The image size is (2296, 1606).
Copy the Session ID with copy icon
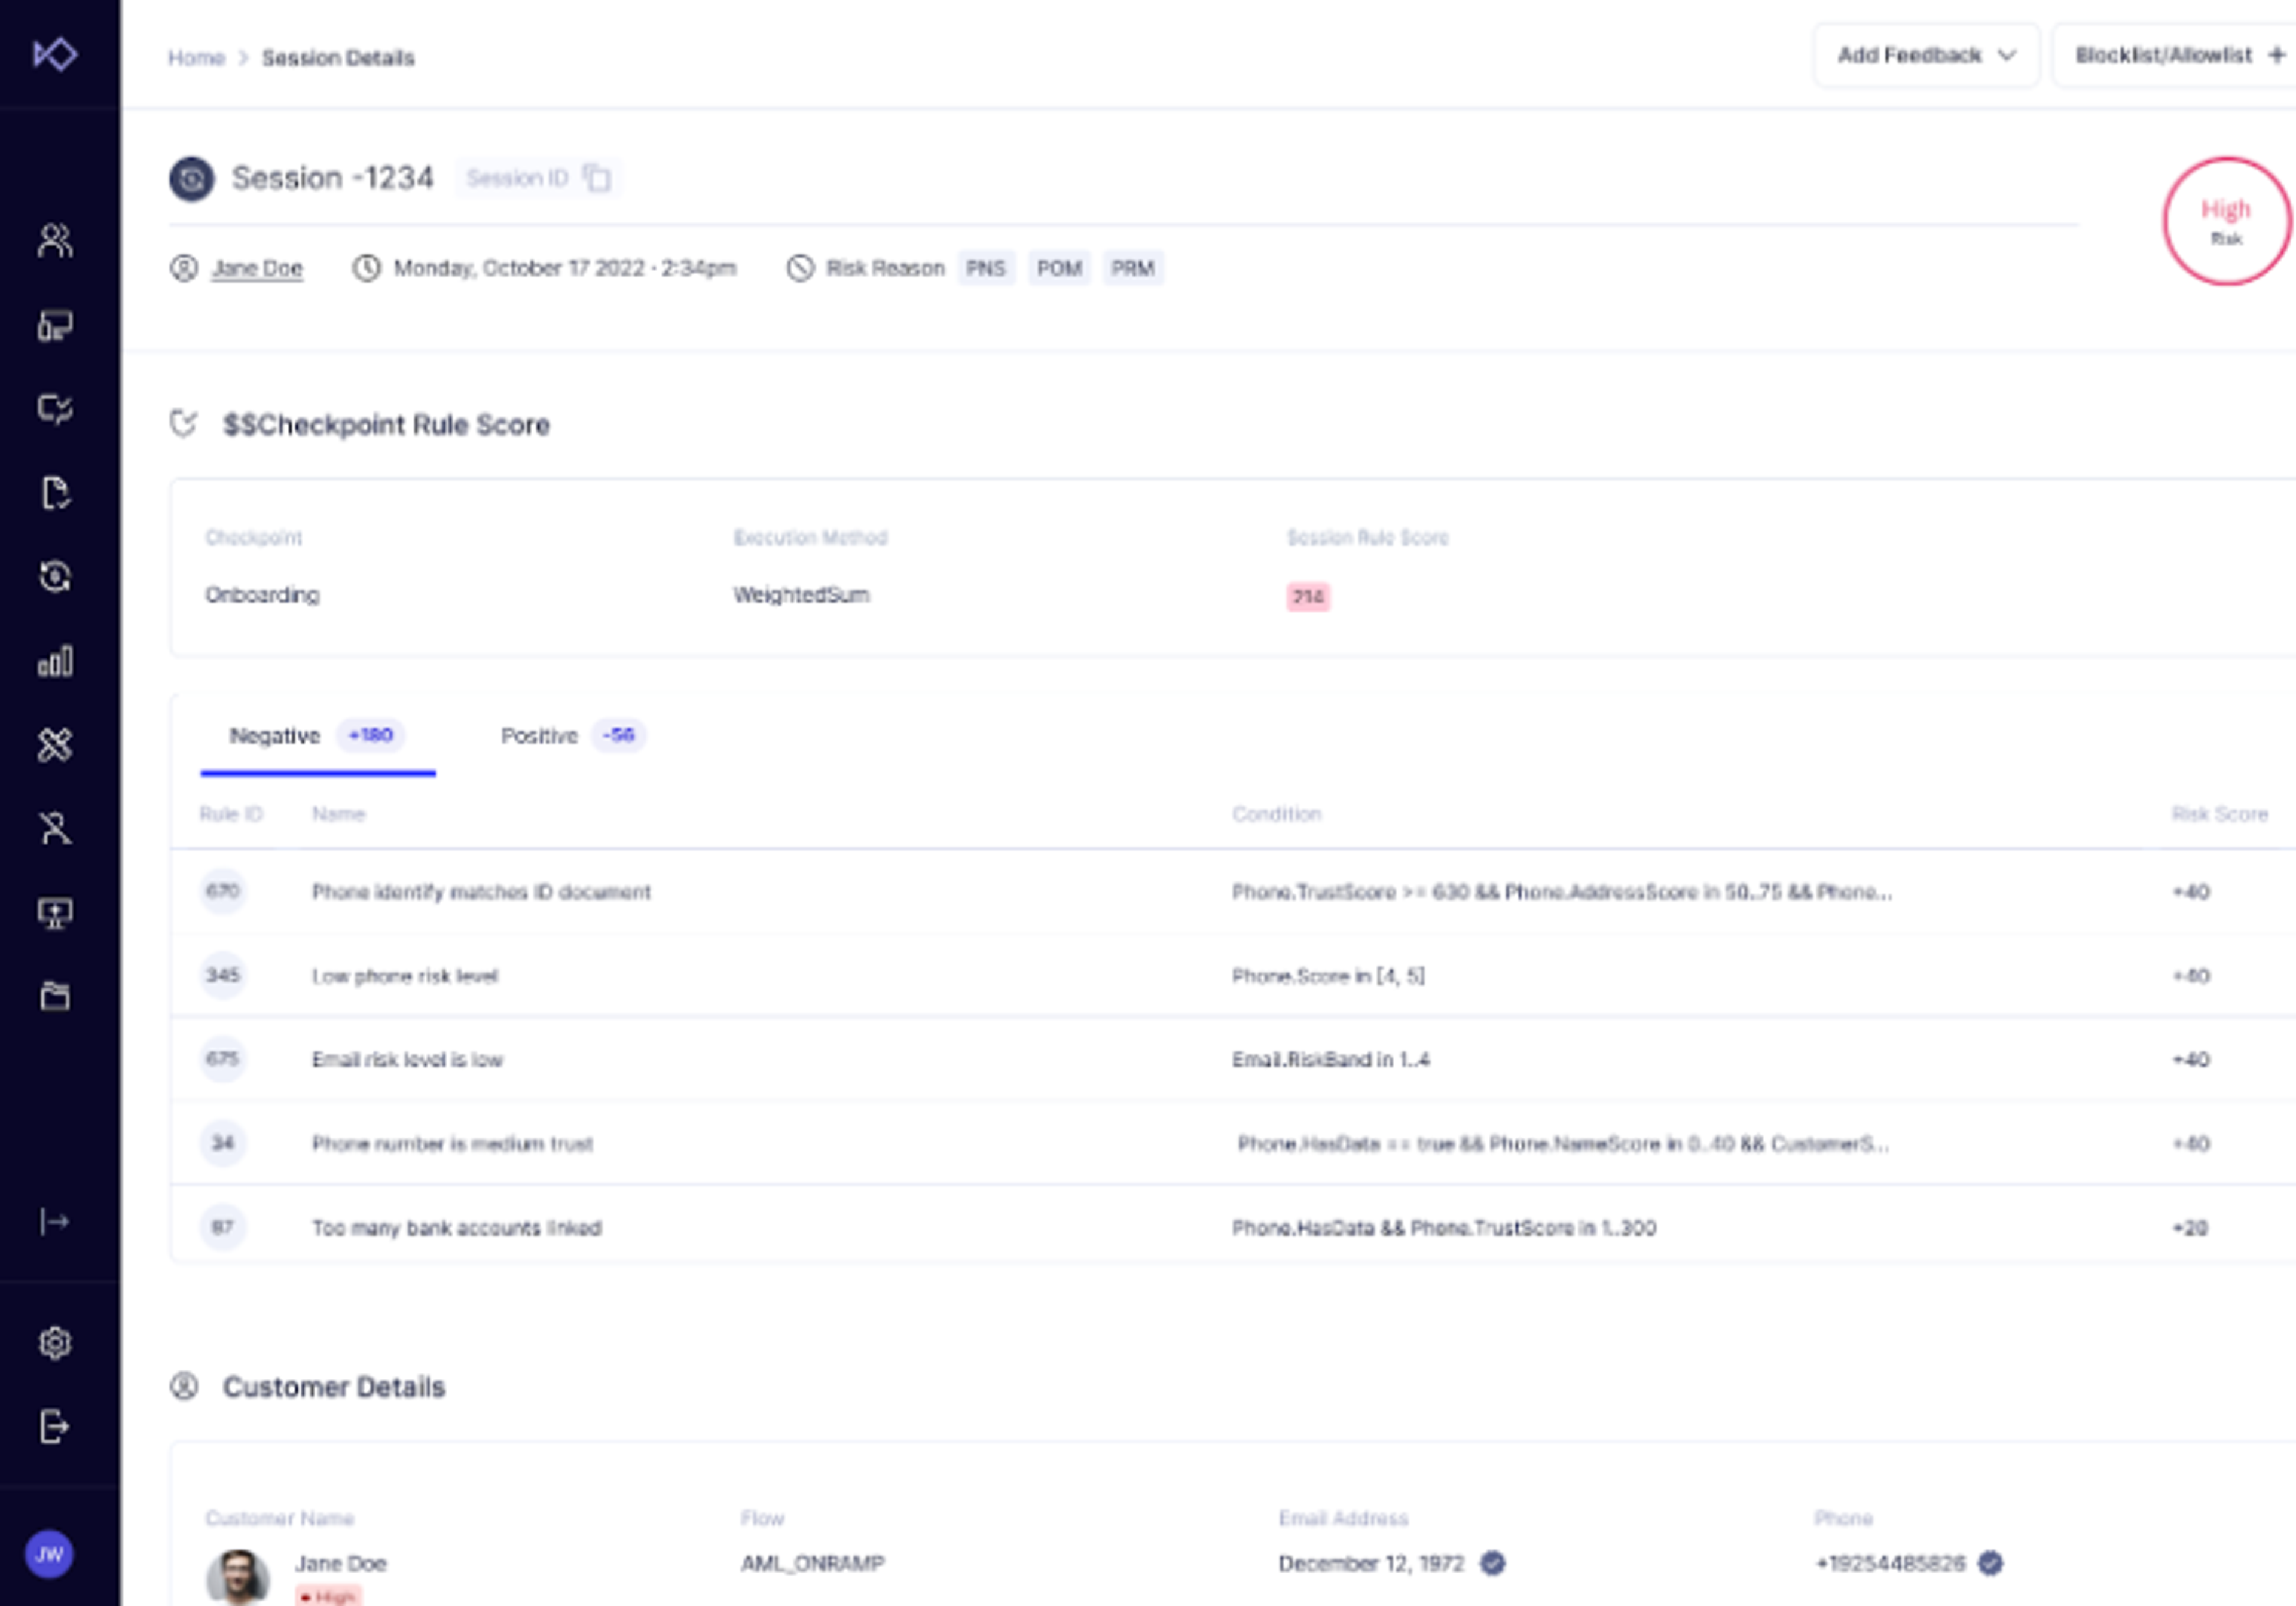click(597, 178)
